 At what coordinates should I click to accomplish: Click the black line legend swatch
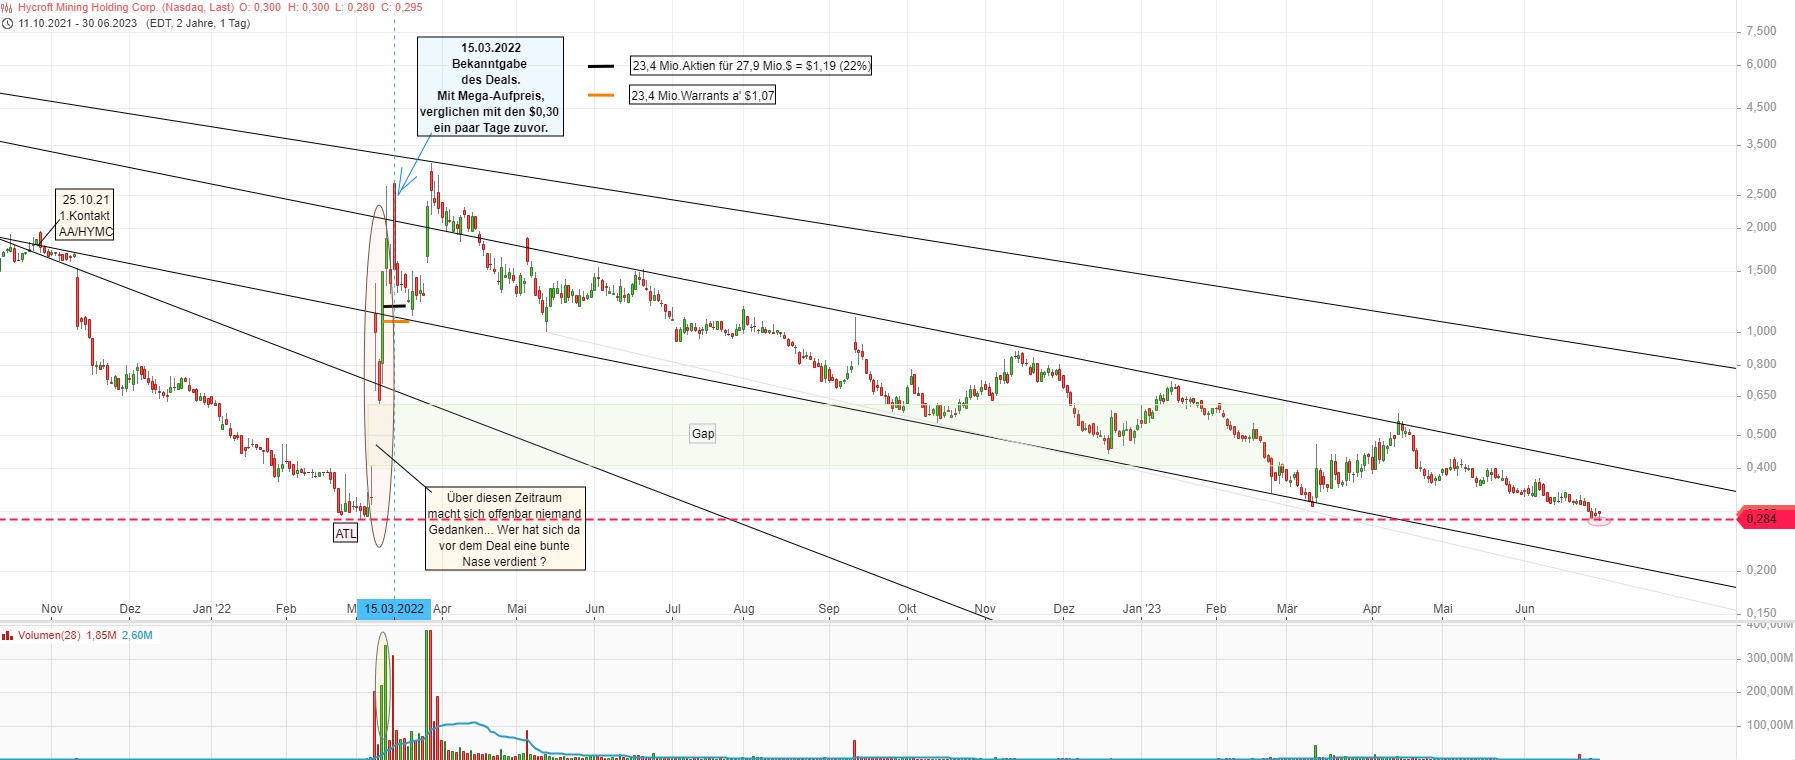point(601,66)
